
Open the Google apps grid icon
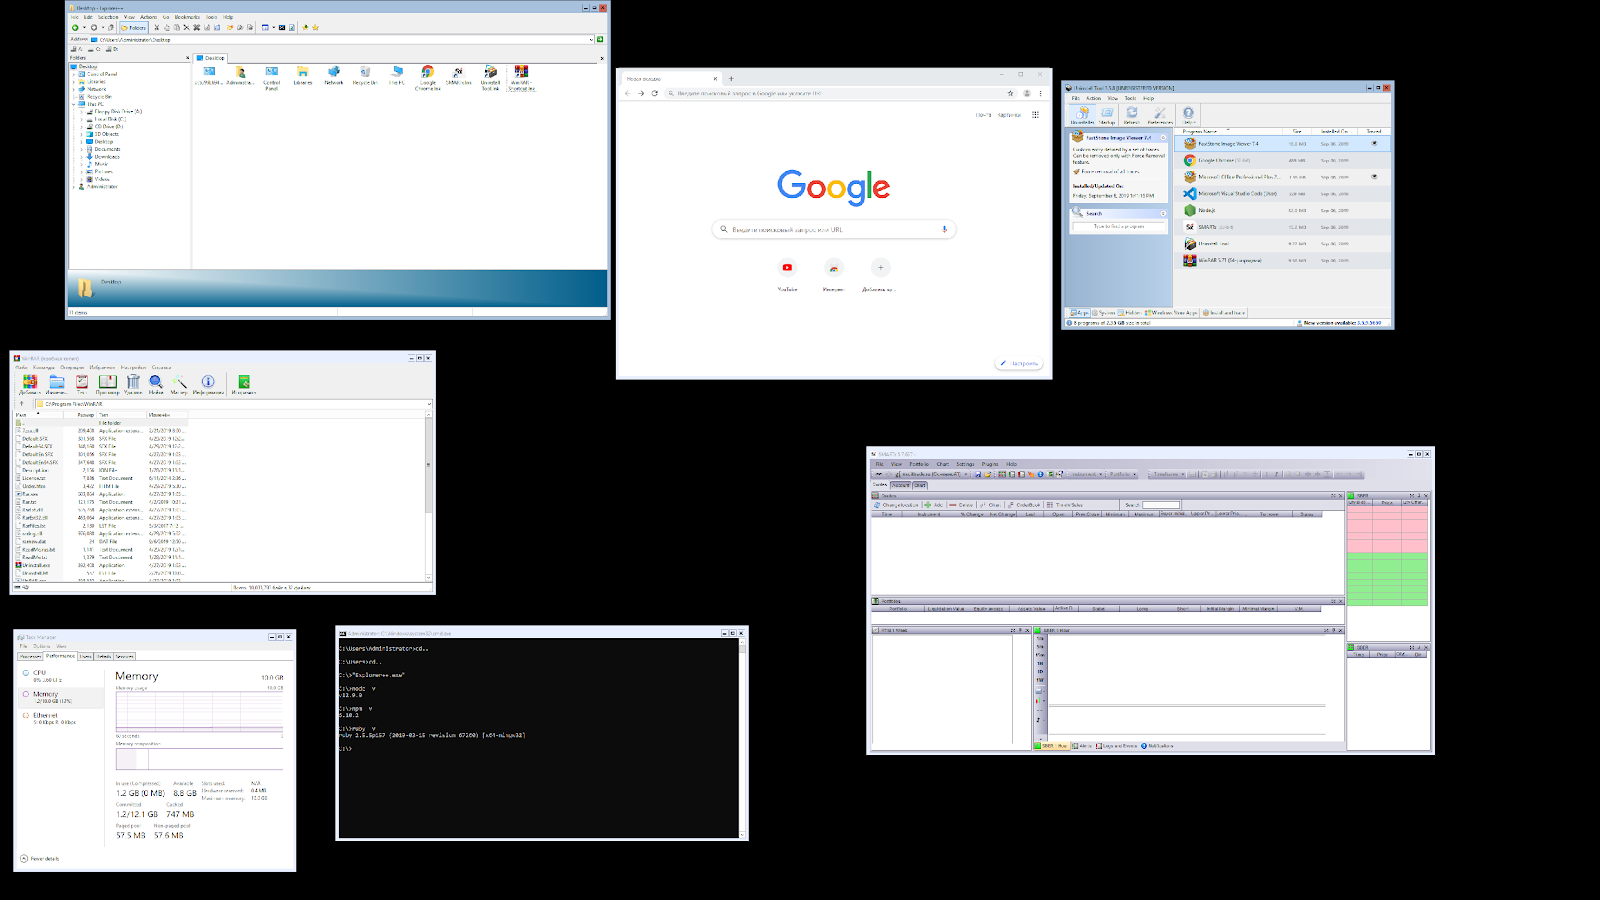tap(1035, 115)
